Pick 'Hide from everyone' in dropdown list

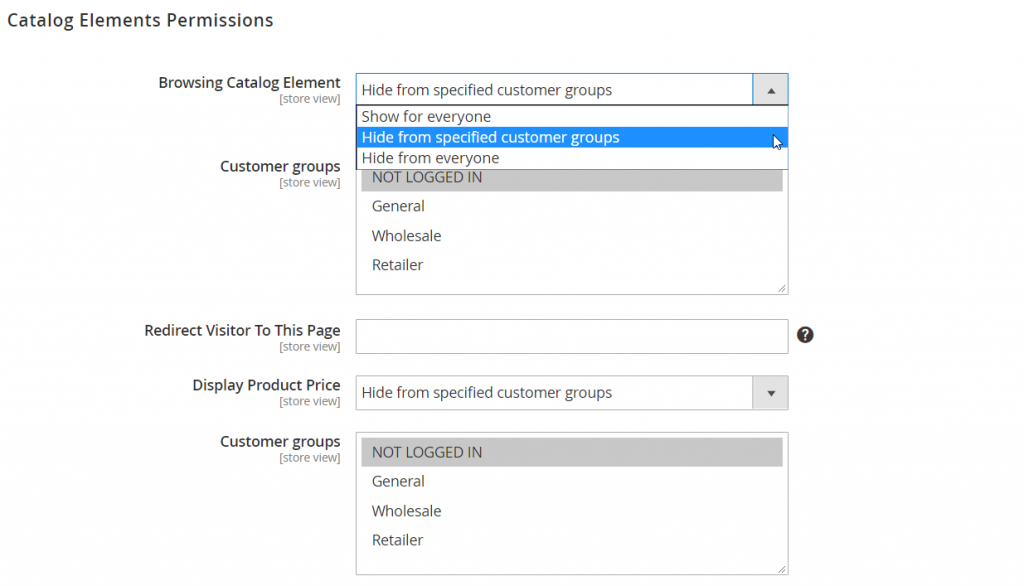pyautogui.click(x=431, y=158)
